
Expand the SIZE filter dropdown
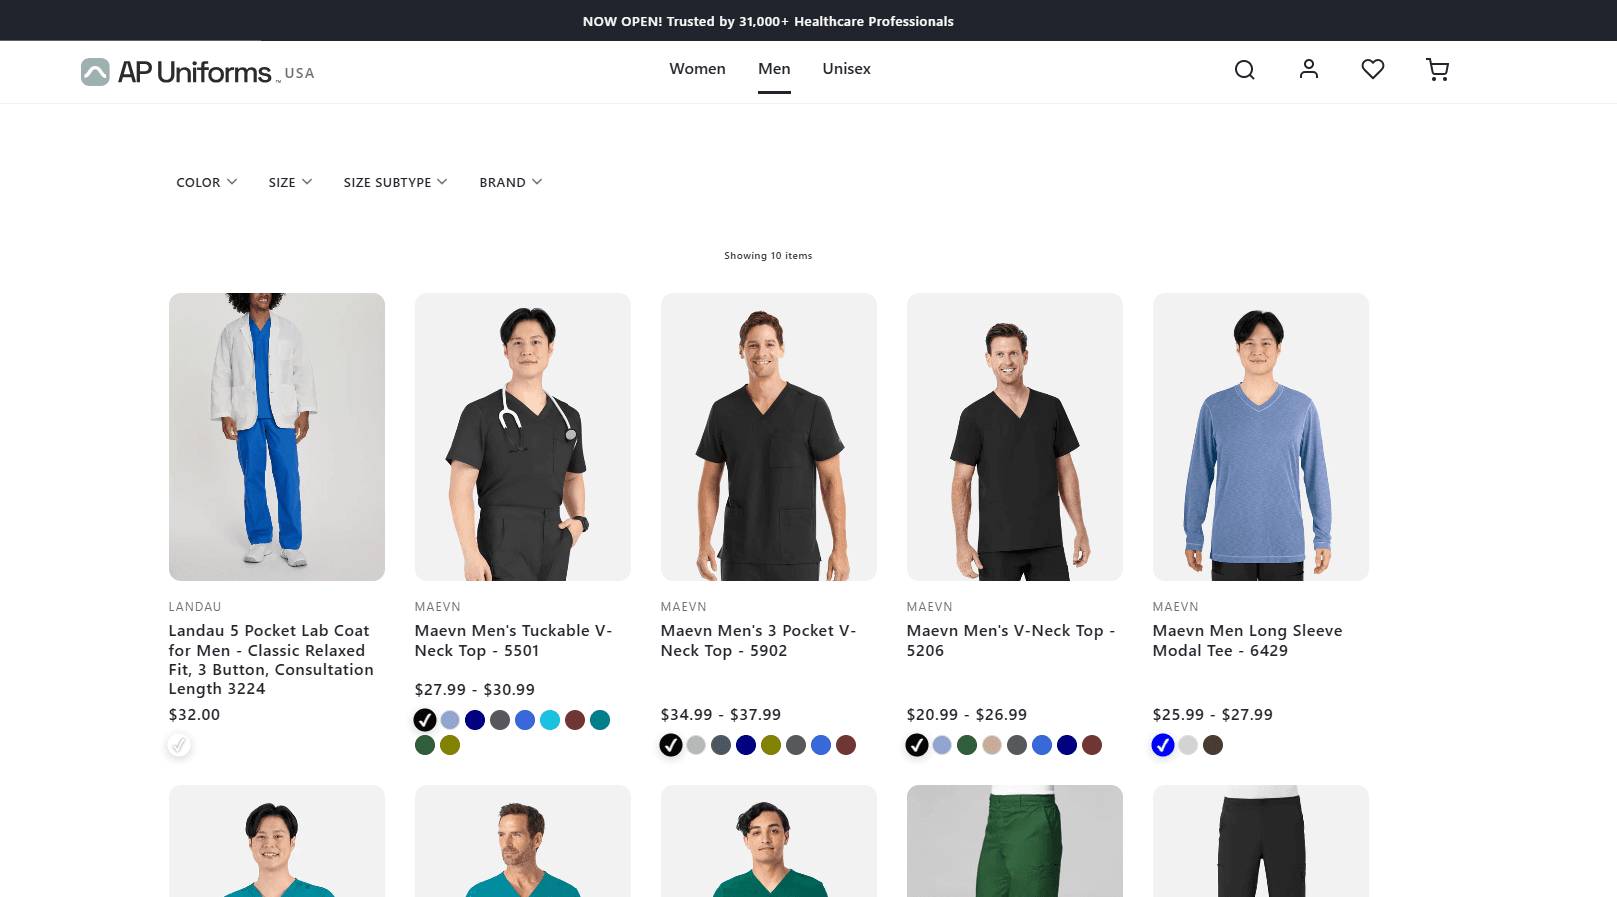(x=290, y=182)
